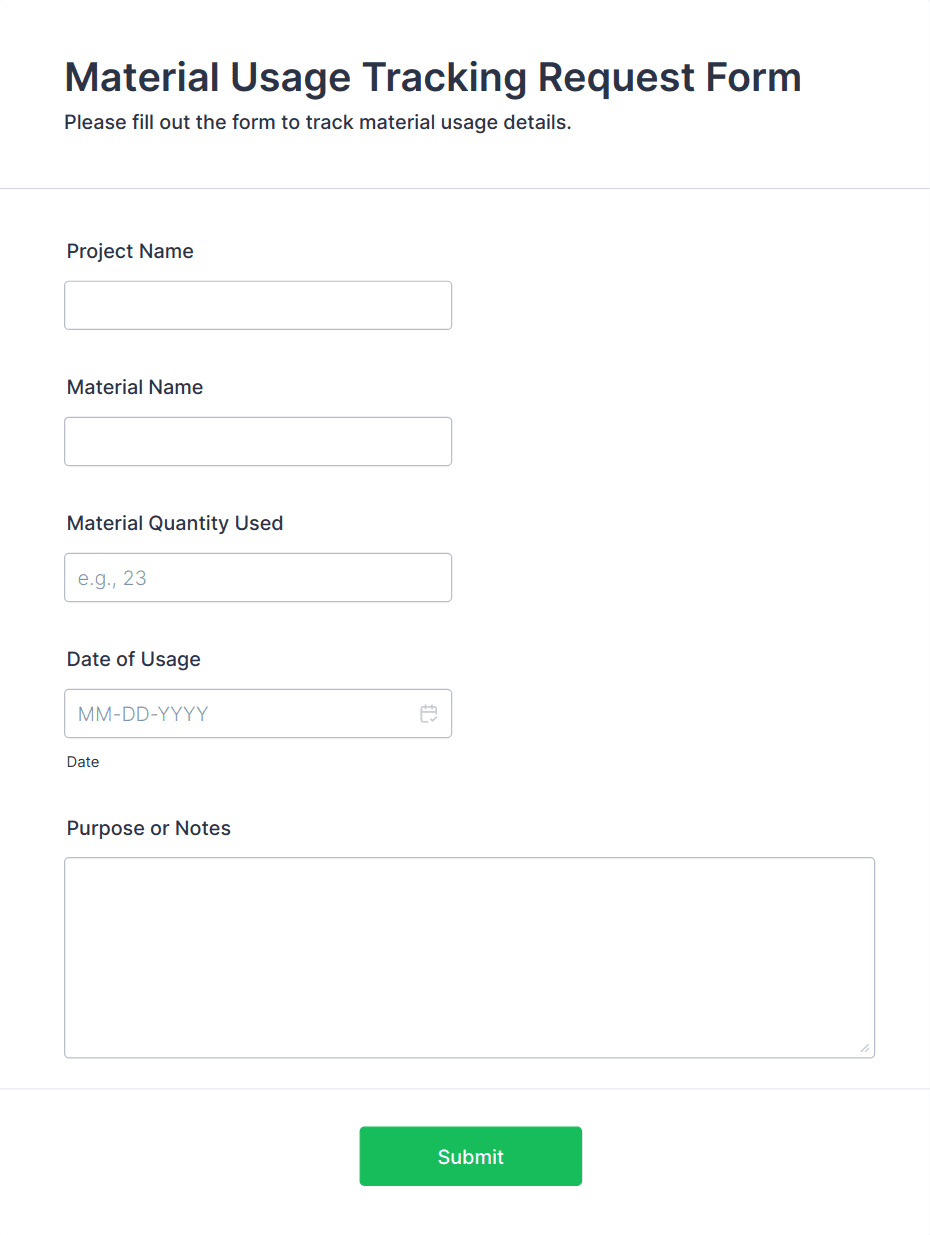Open the calendar date picker icon
Image resolution: width=930 pixels, height=1235 pixels.
(x=429, y=714)
